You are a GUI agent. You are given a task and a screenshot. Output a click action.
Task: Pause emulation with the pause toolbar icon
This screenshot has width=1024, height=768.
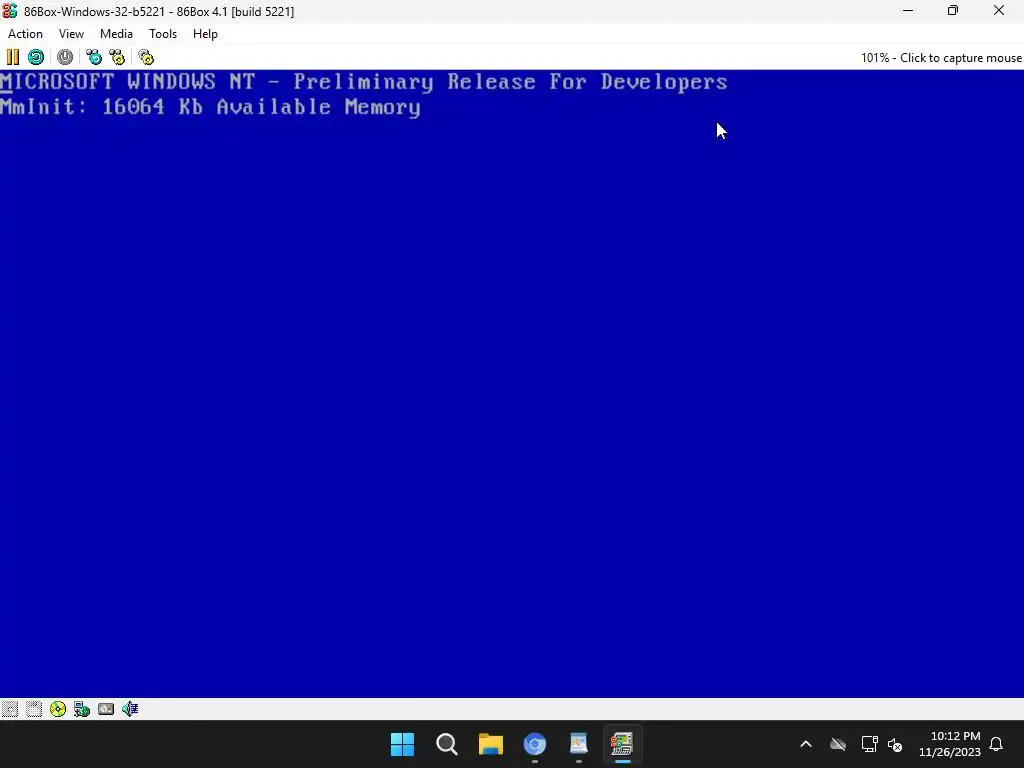[12, 57]
